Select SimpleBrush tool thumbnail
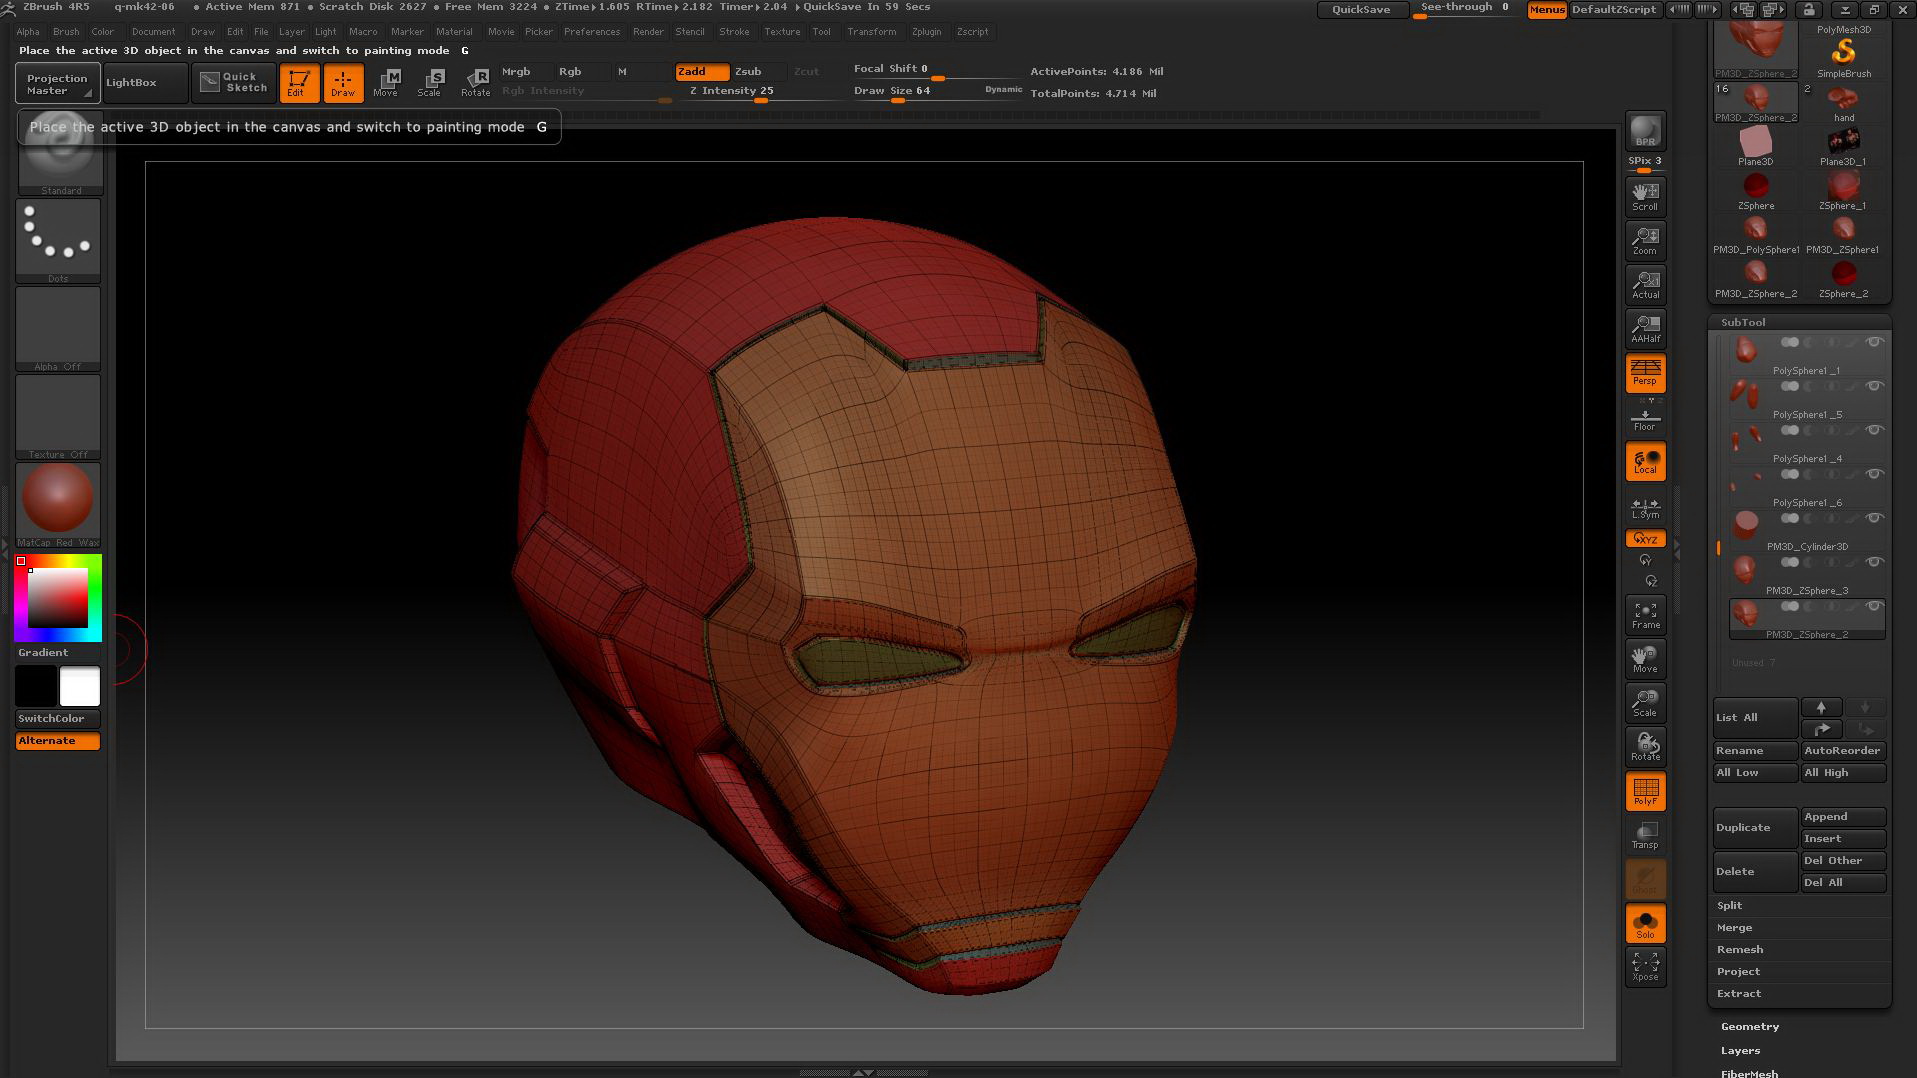The height and width of the screenshot is (1078, 1917). (1843, 57)
